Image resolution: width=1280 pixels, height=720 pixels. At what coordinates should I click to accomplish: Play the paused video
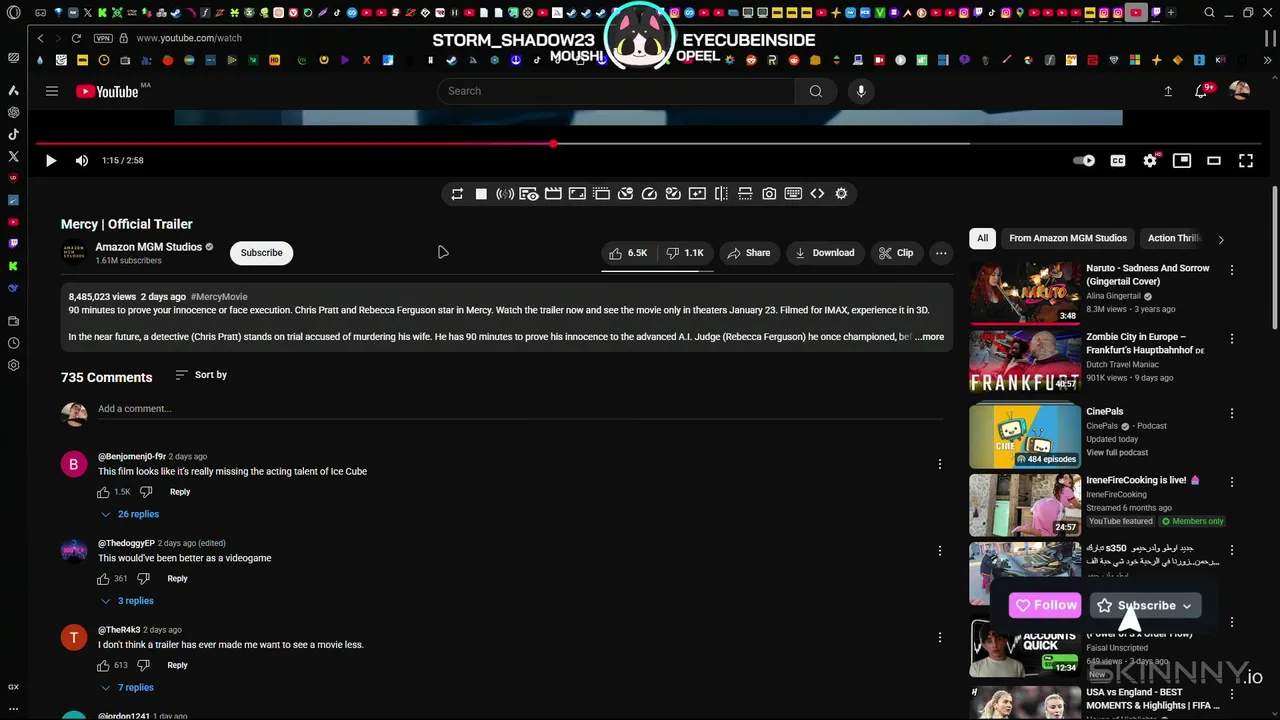[51, 160]
